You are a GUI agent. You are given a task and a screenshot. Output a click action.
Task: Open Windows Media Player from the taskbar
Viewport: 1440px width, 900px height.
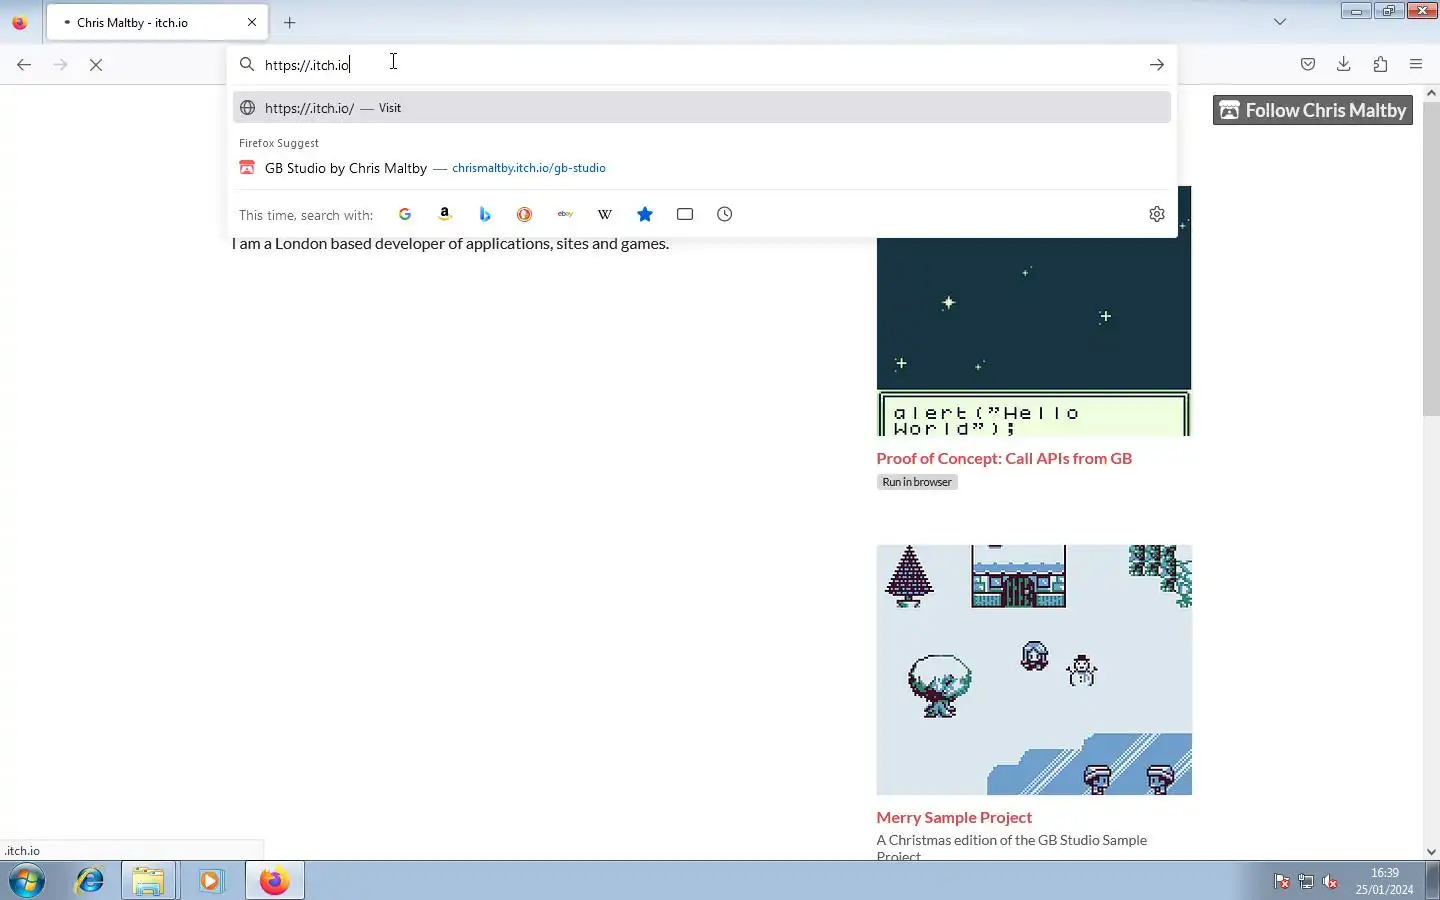tap(210, 881)
